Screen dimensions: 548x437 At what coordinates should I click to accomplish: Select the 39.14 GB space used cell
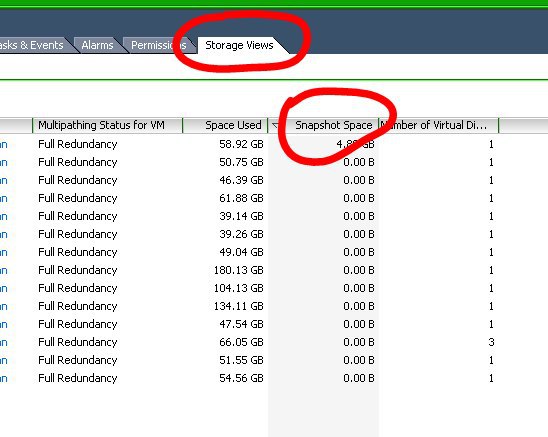click(x=241, y=216)
